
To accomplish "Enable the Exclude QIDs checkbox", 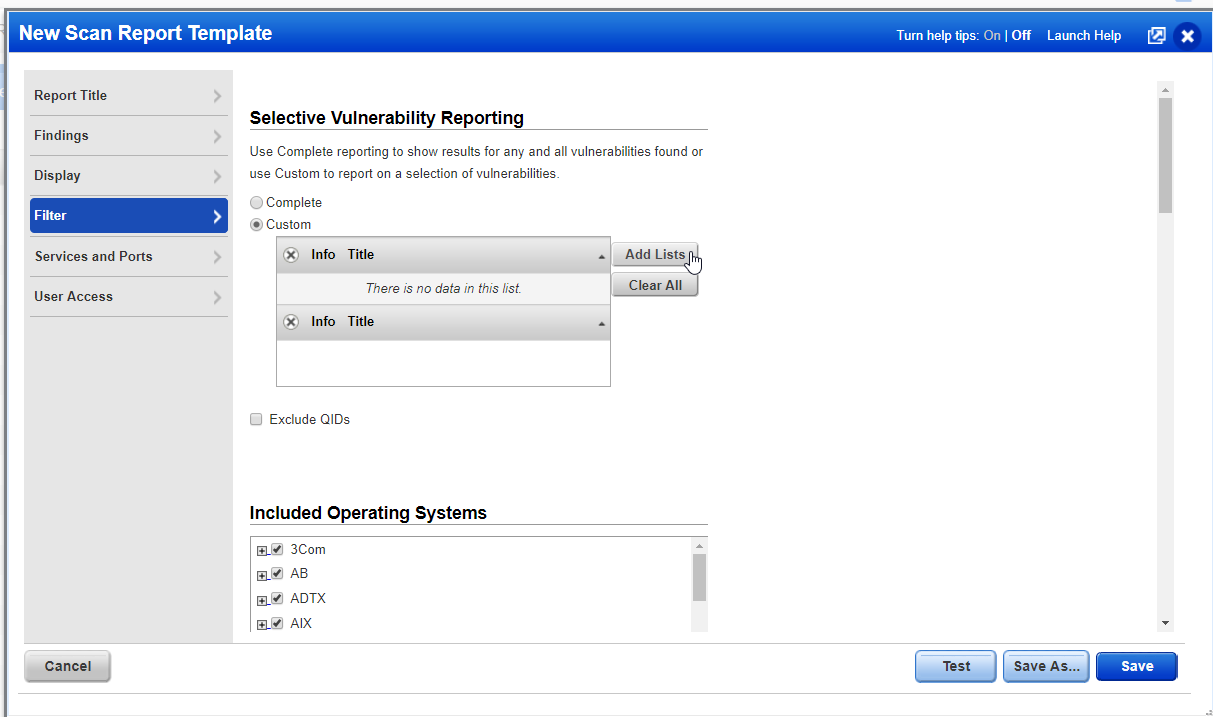I will pyautogui.click(x=256, y=419).
